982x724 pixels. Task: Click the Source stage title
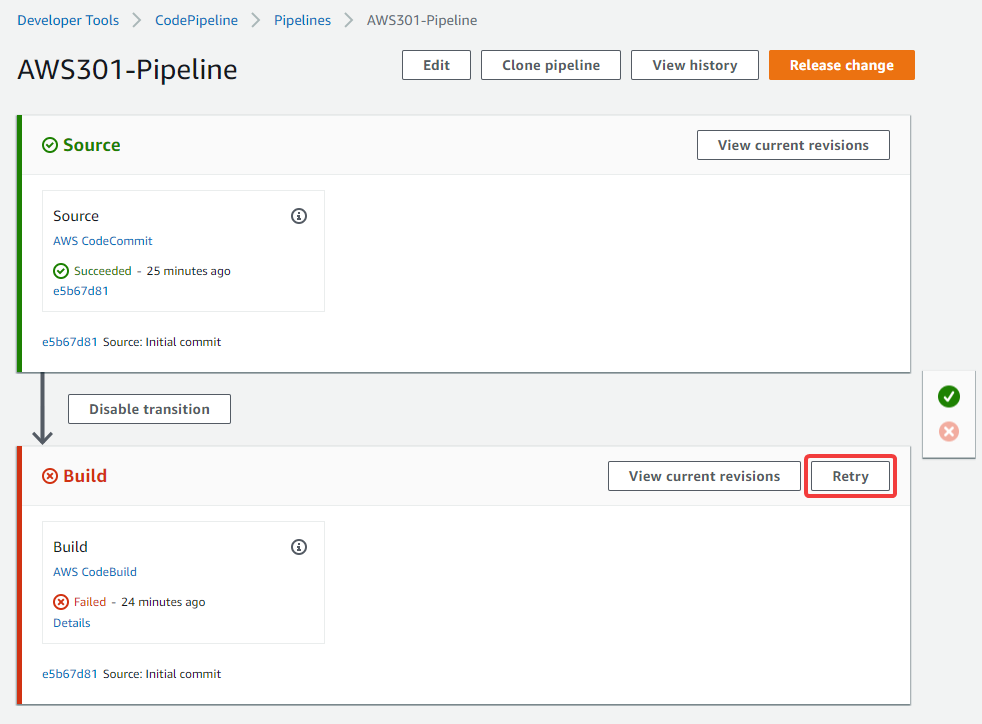[x=91, y=145]
